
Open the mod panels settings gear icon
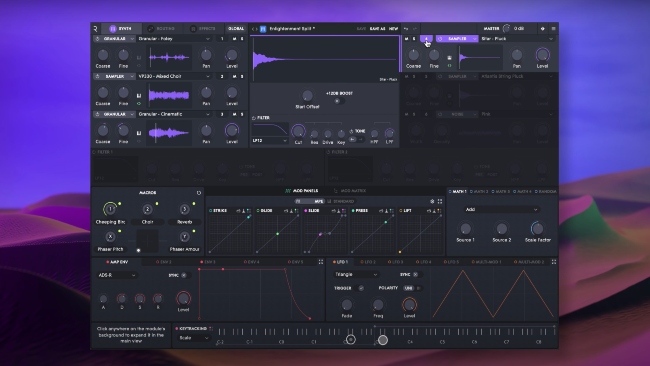coord(432,201)
